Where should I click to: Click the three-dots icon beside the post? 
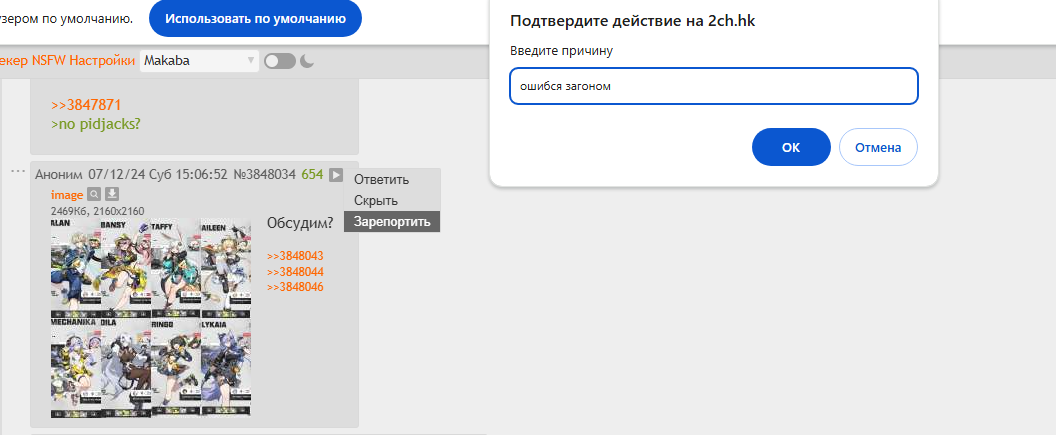point(18,172)
